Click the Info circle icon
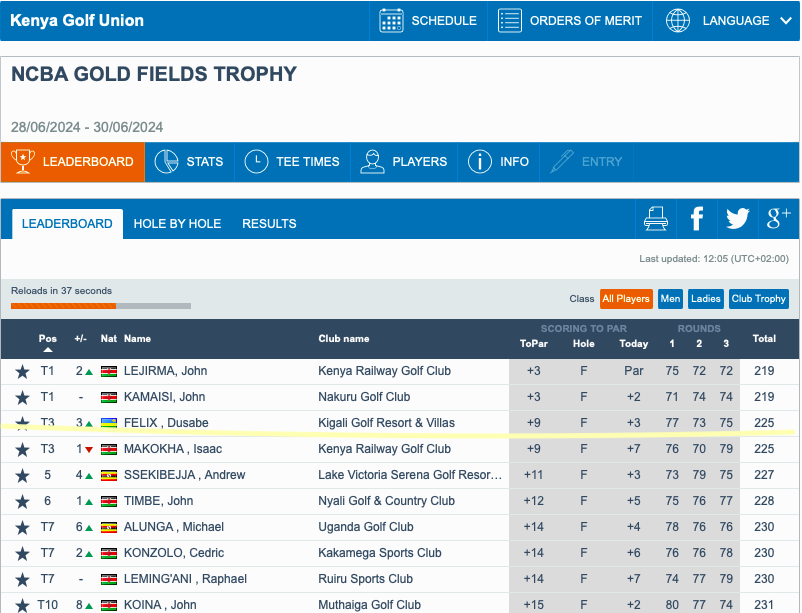Viewport: 802px width, 613px height. coord(480,162)
